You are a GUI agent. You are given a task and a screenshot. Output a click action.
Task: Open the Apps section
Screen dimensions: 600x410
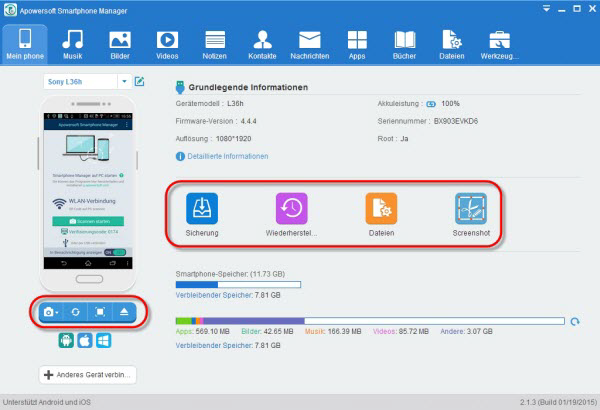point(357,44)
